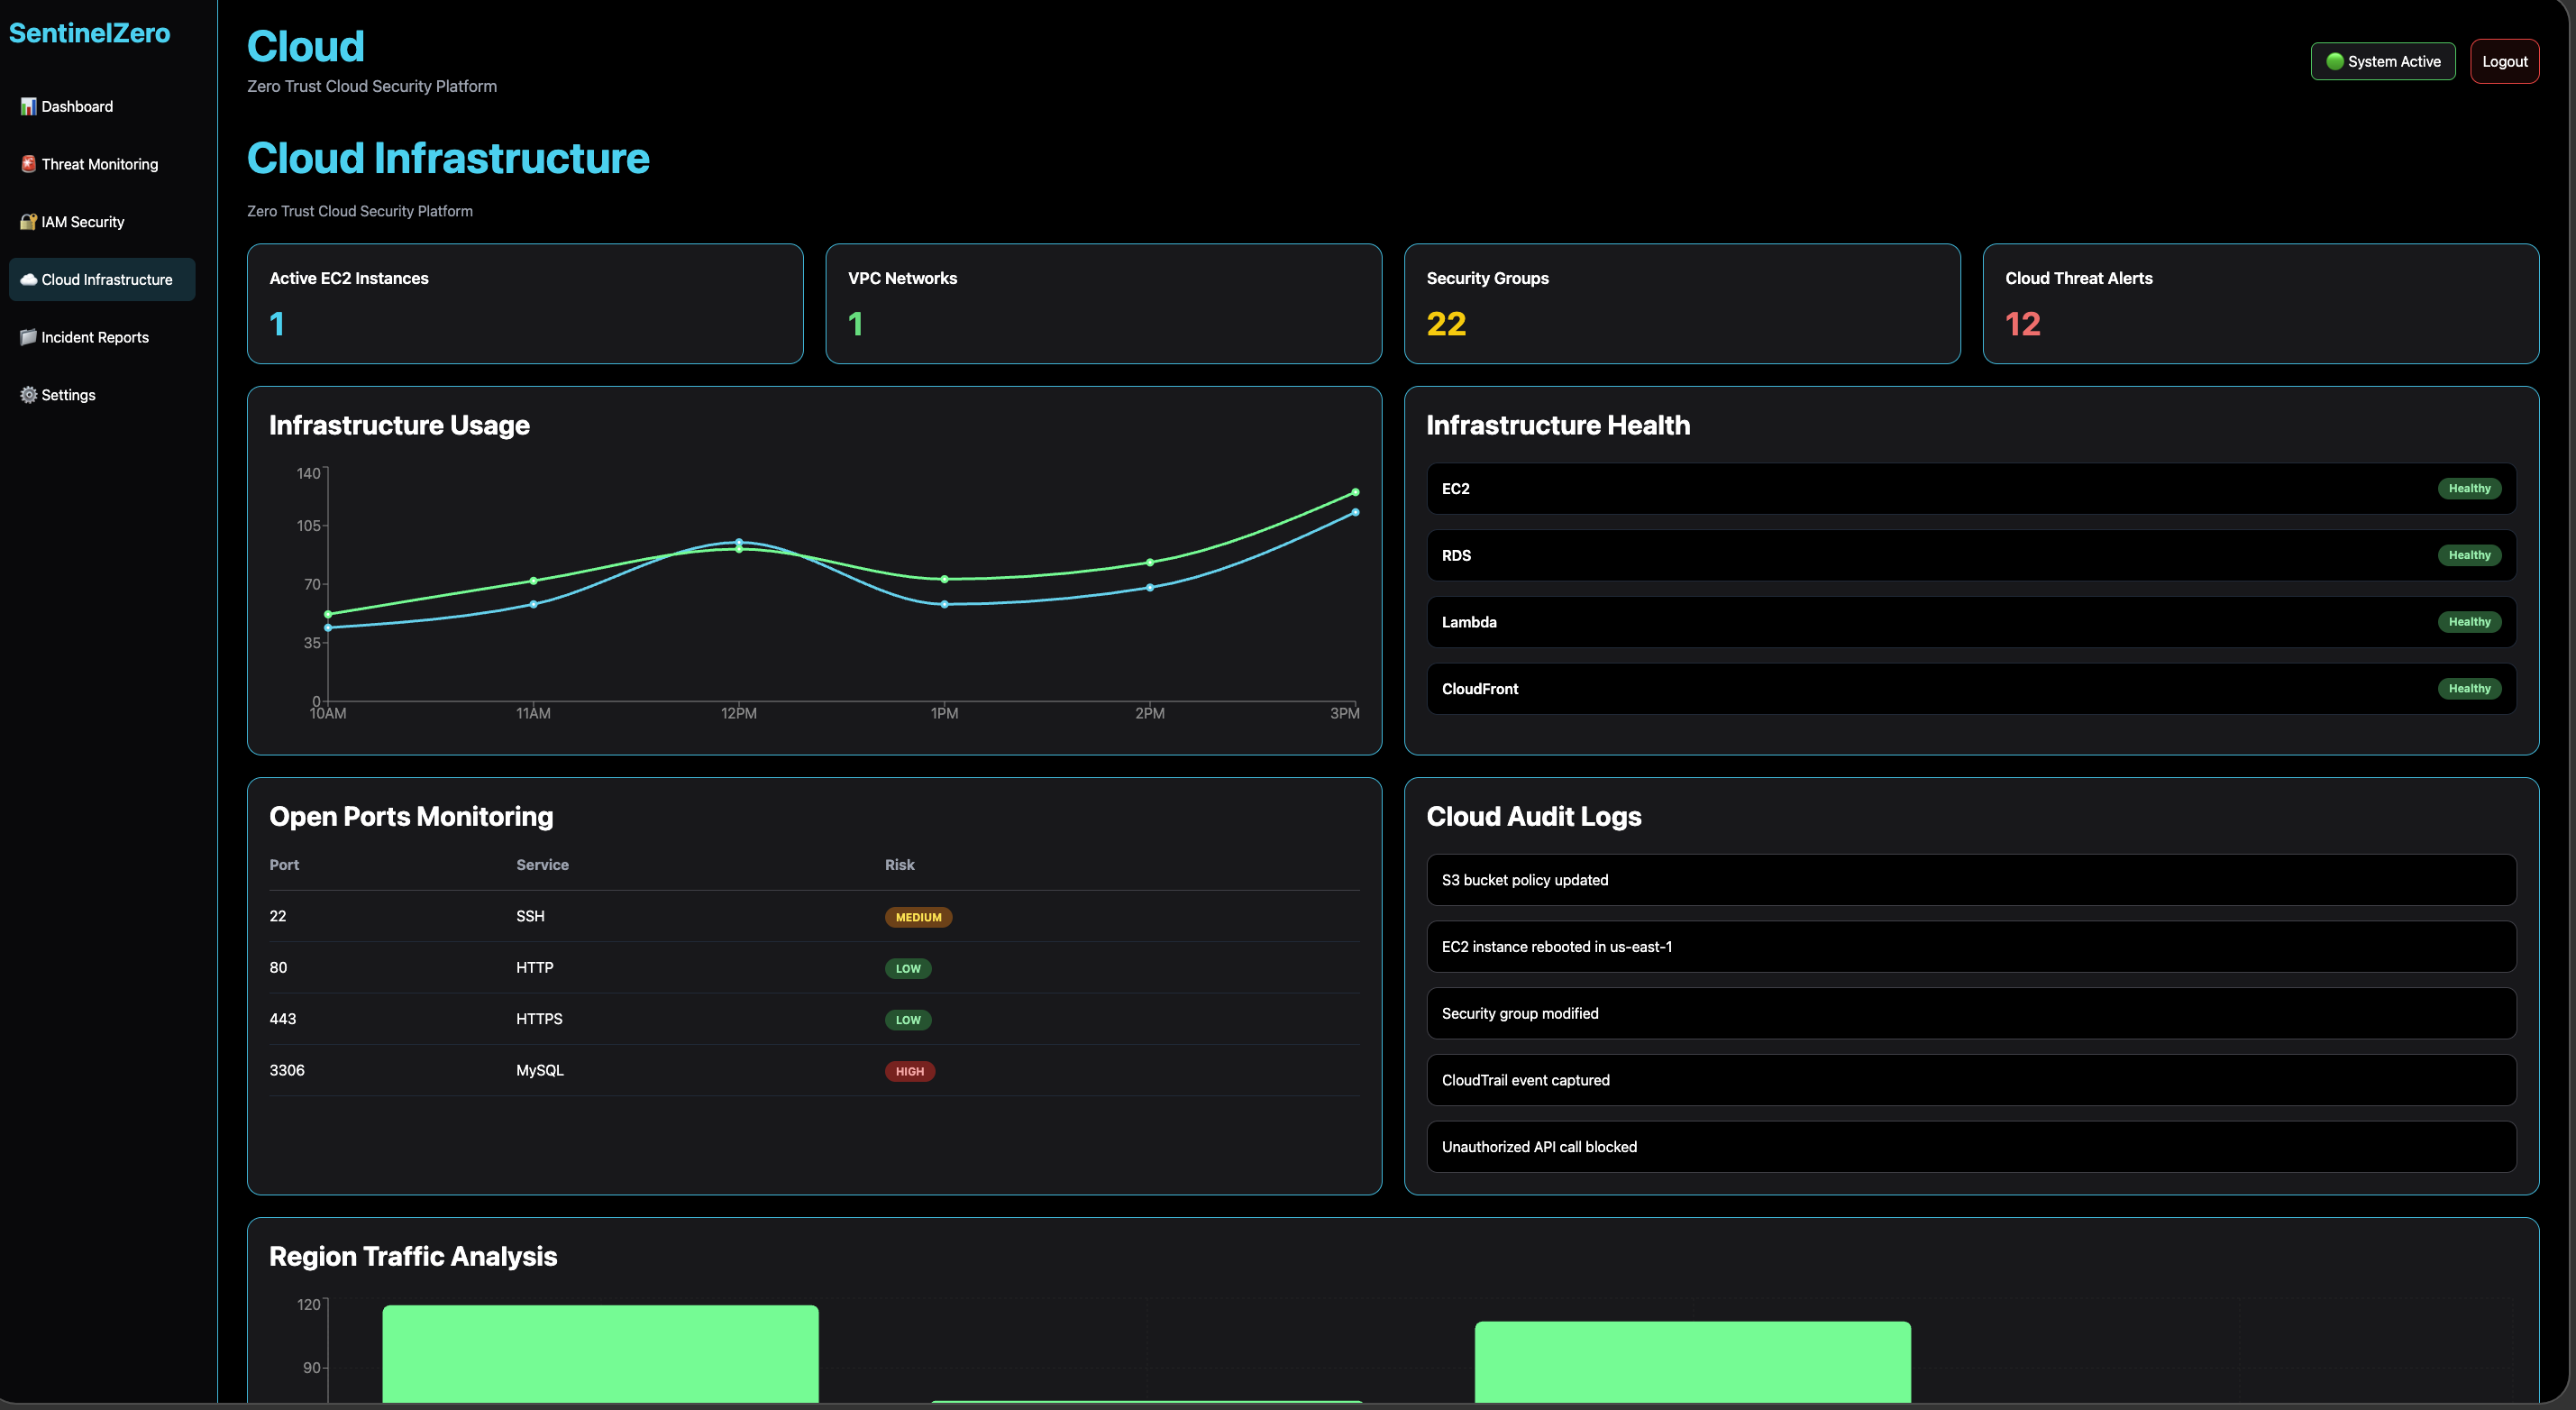
Task: Click the LOW risk badge for HTTPS
Action: pos(908,1020)
